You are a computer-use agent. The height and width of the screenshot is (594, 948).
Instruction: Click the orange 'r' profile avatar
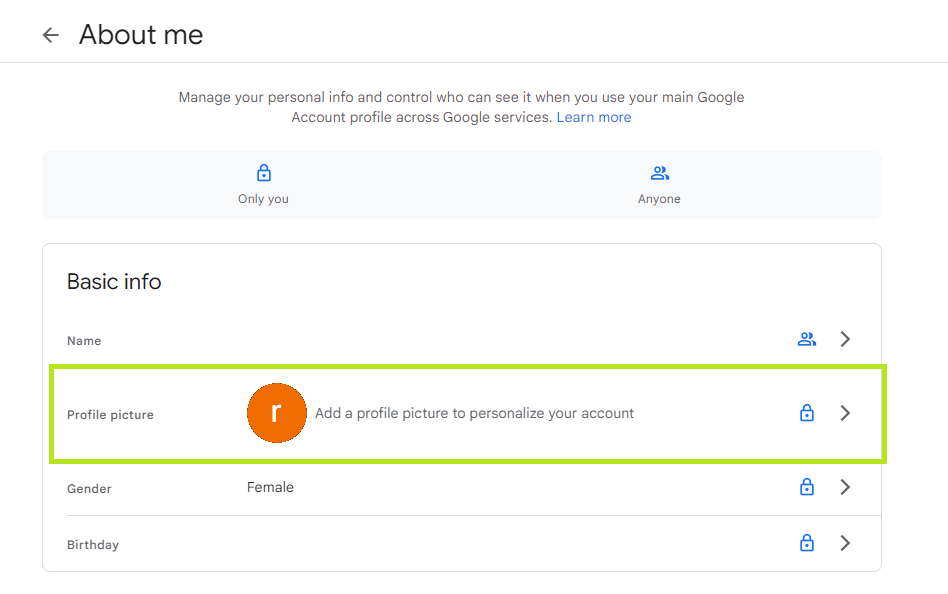click(x=277, y=413)
